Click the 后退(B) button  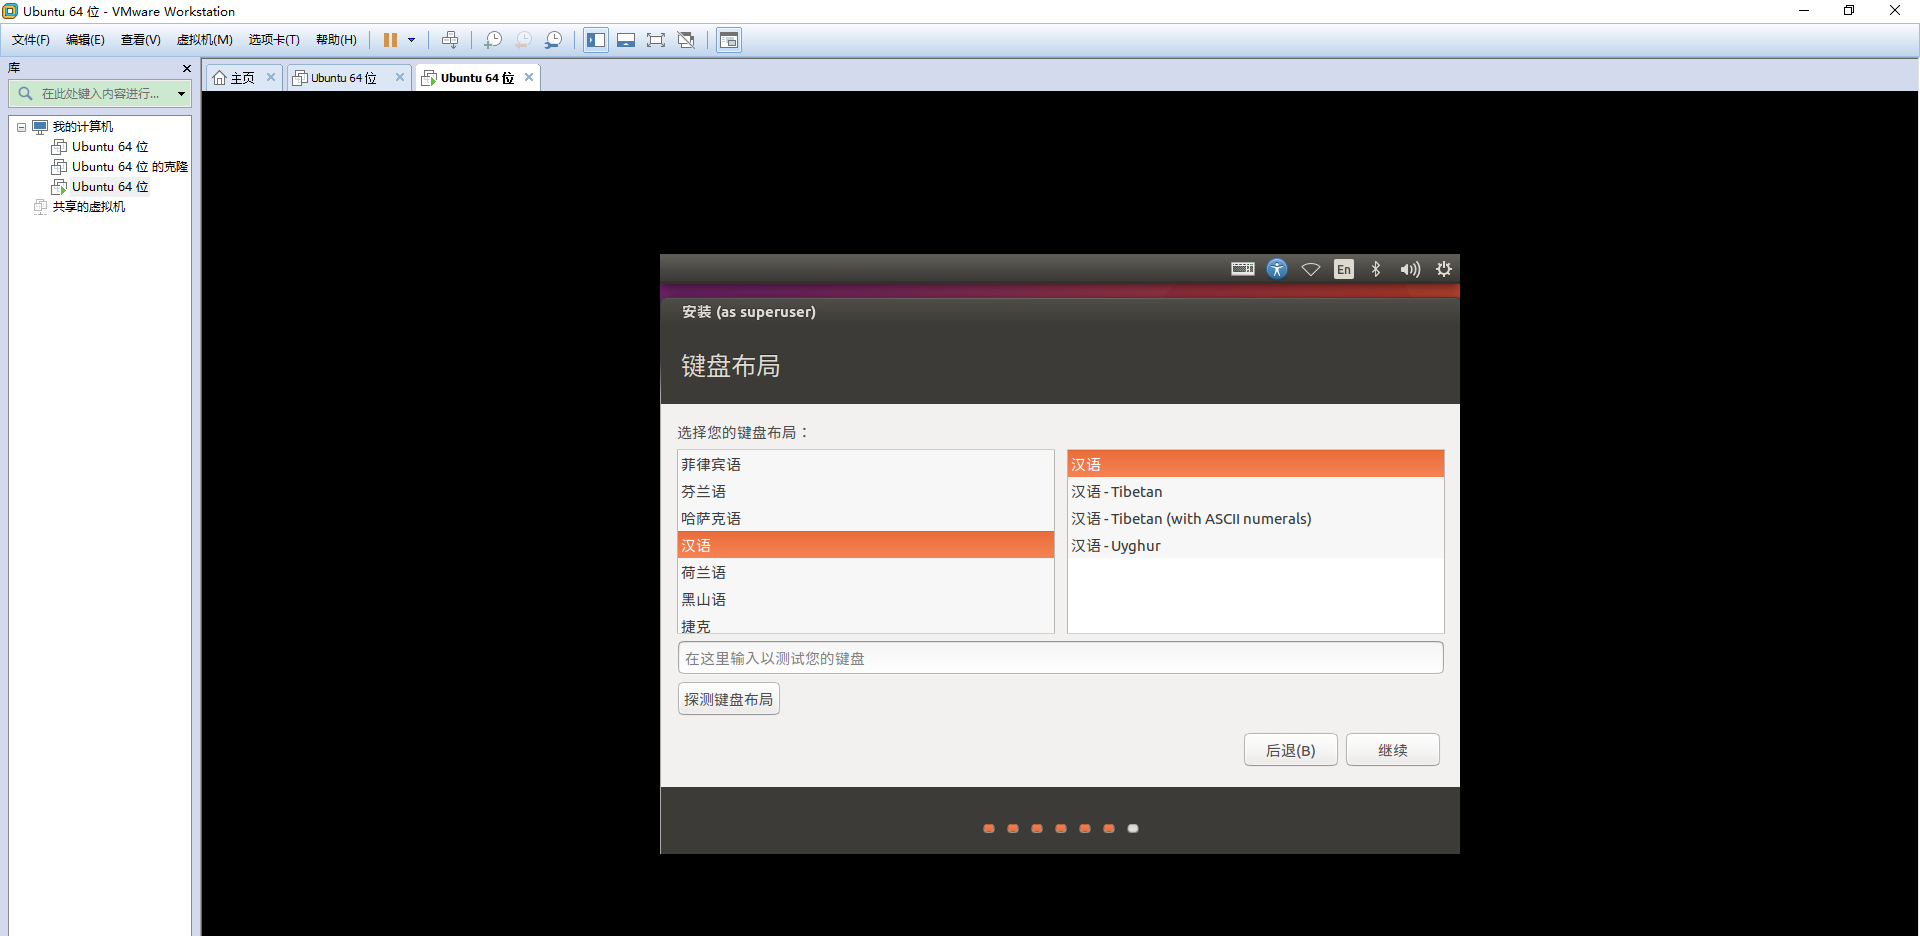point(1291,750)
